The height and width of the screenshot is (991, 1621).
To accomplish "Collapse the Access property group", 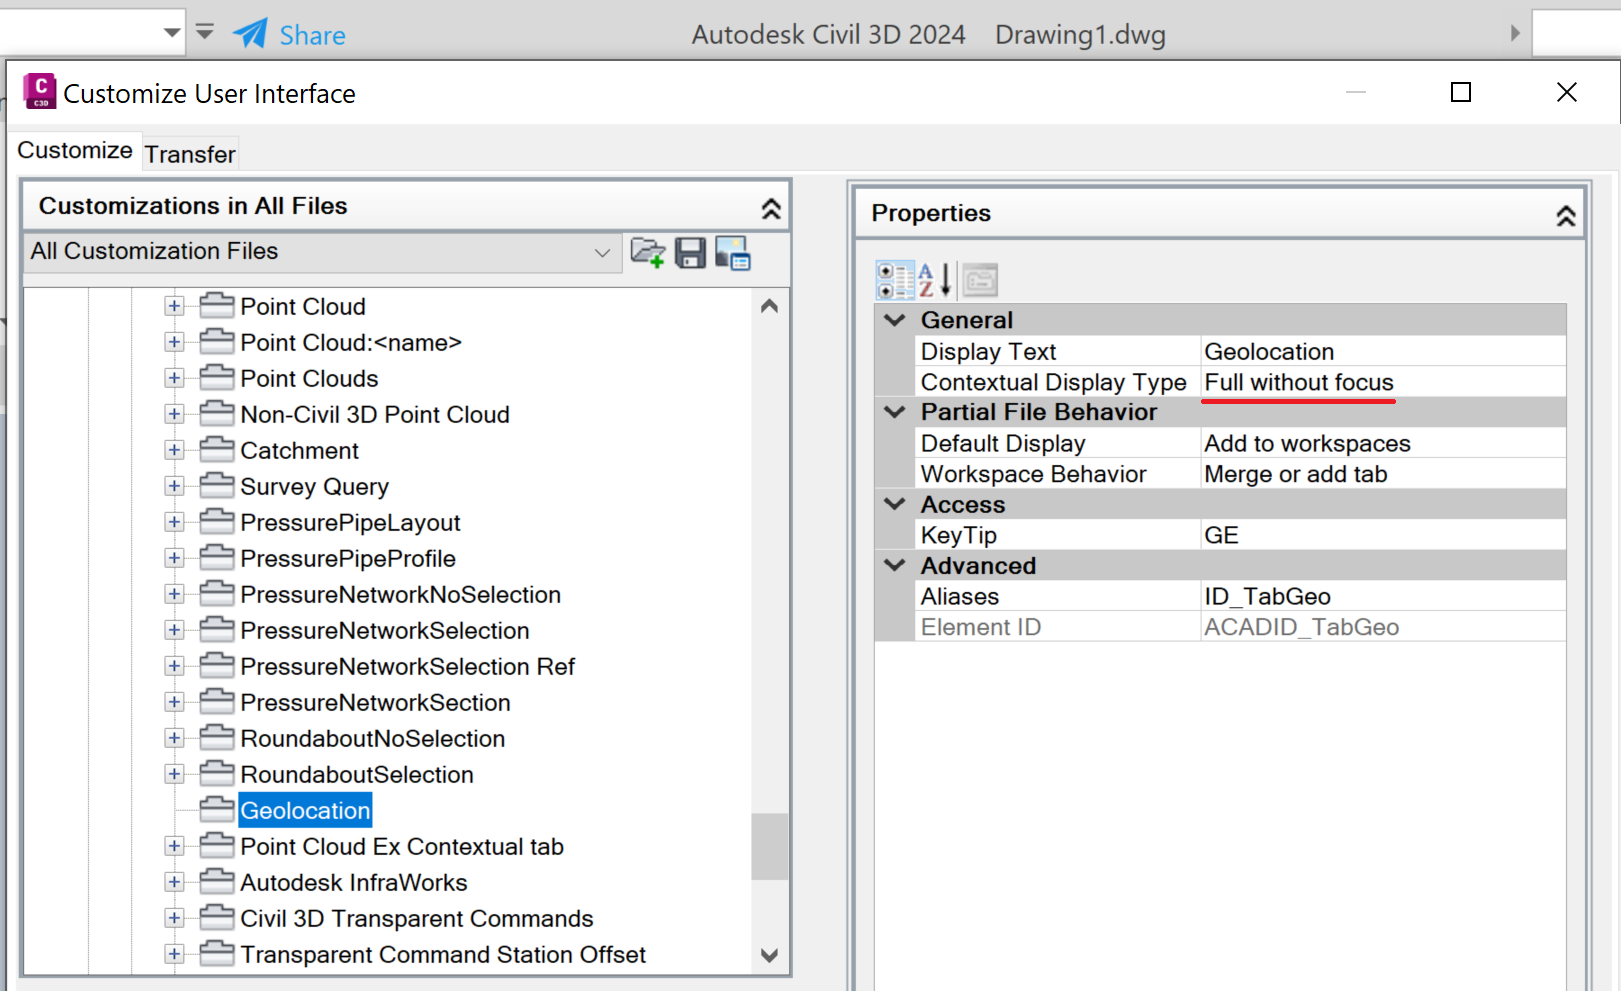I will click(x=893, y=505).
